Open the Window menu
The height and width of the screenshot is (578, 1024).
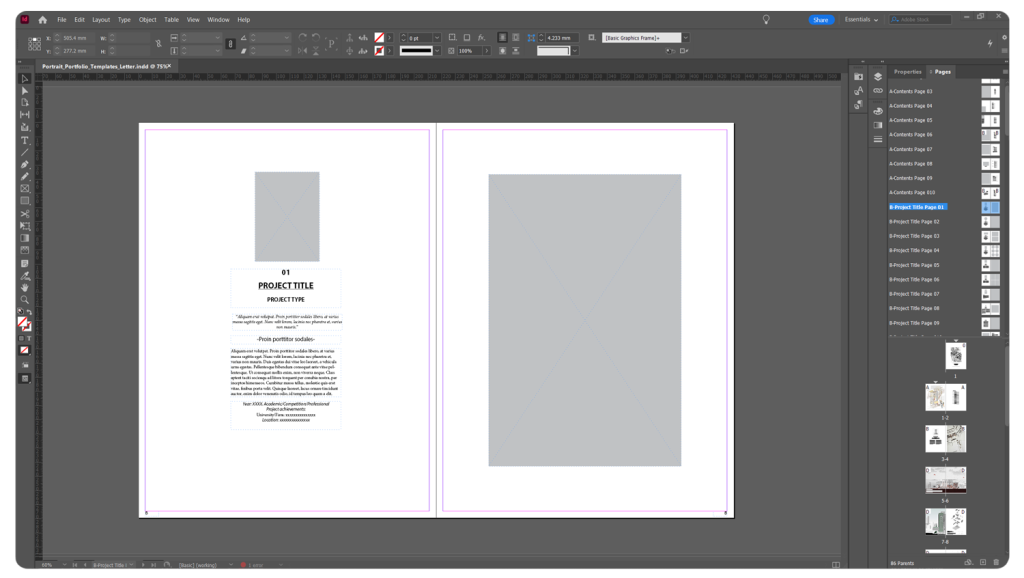pyautogui.click(x=218, y=20)
